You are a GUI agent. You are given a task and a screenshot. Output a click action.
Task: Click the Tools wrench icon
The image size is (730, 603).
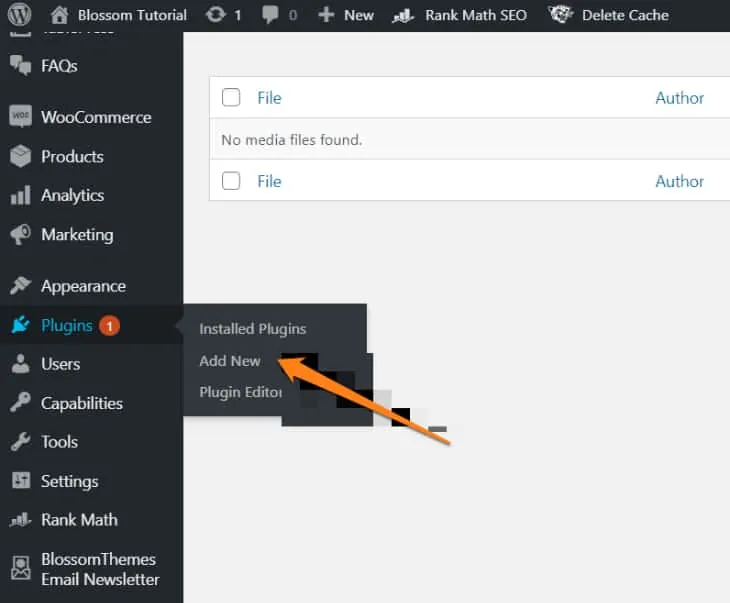[x=20, y=442]
